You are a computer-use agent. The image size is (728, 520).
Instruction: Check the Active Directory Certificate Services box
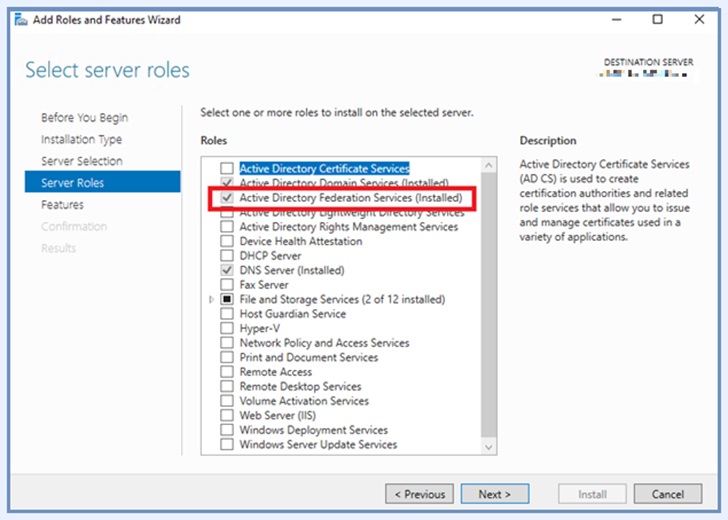[227, 169]
